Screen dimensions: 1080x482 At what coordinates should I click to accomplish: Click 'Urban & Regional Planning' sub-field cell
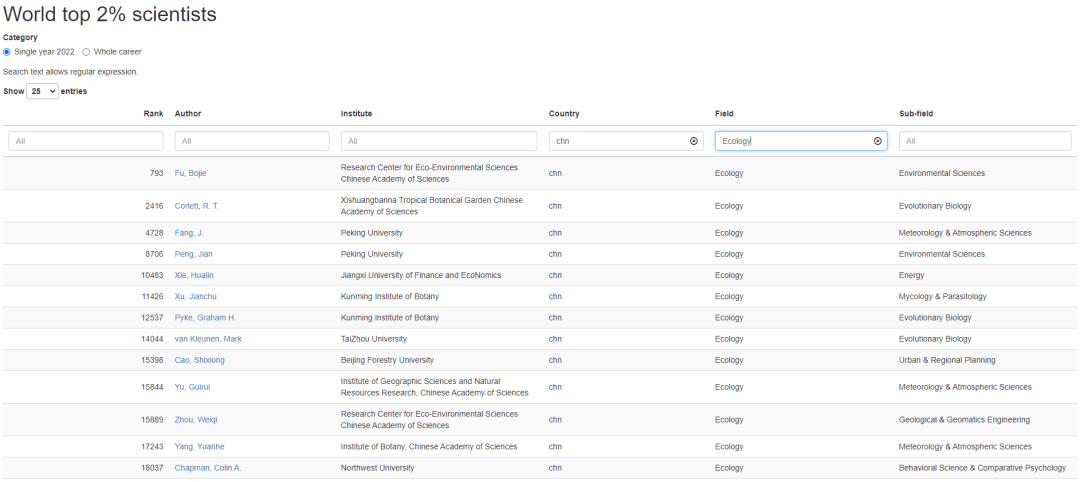click(x=947, y=360)
